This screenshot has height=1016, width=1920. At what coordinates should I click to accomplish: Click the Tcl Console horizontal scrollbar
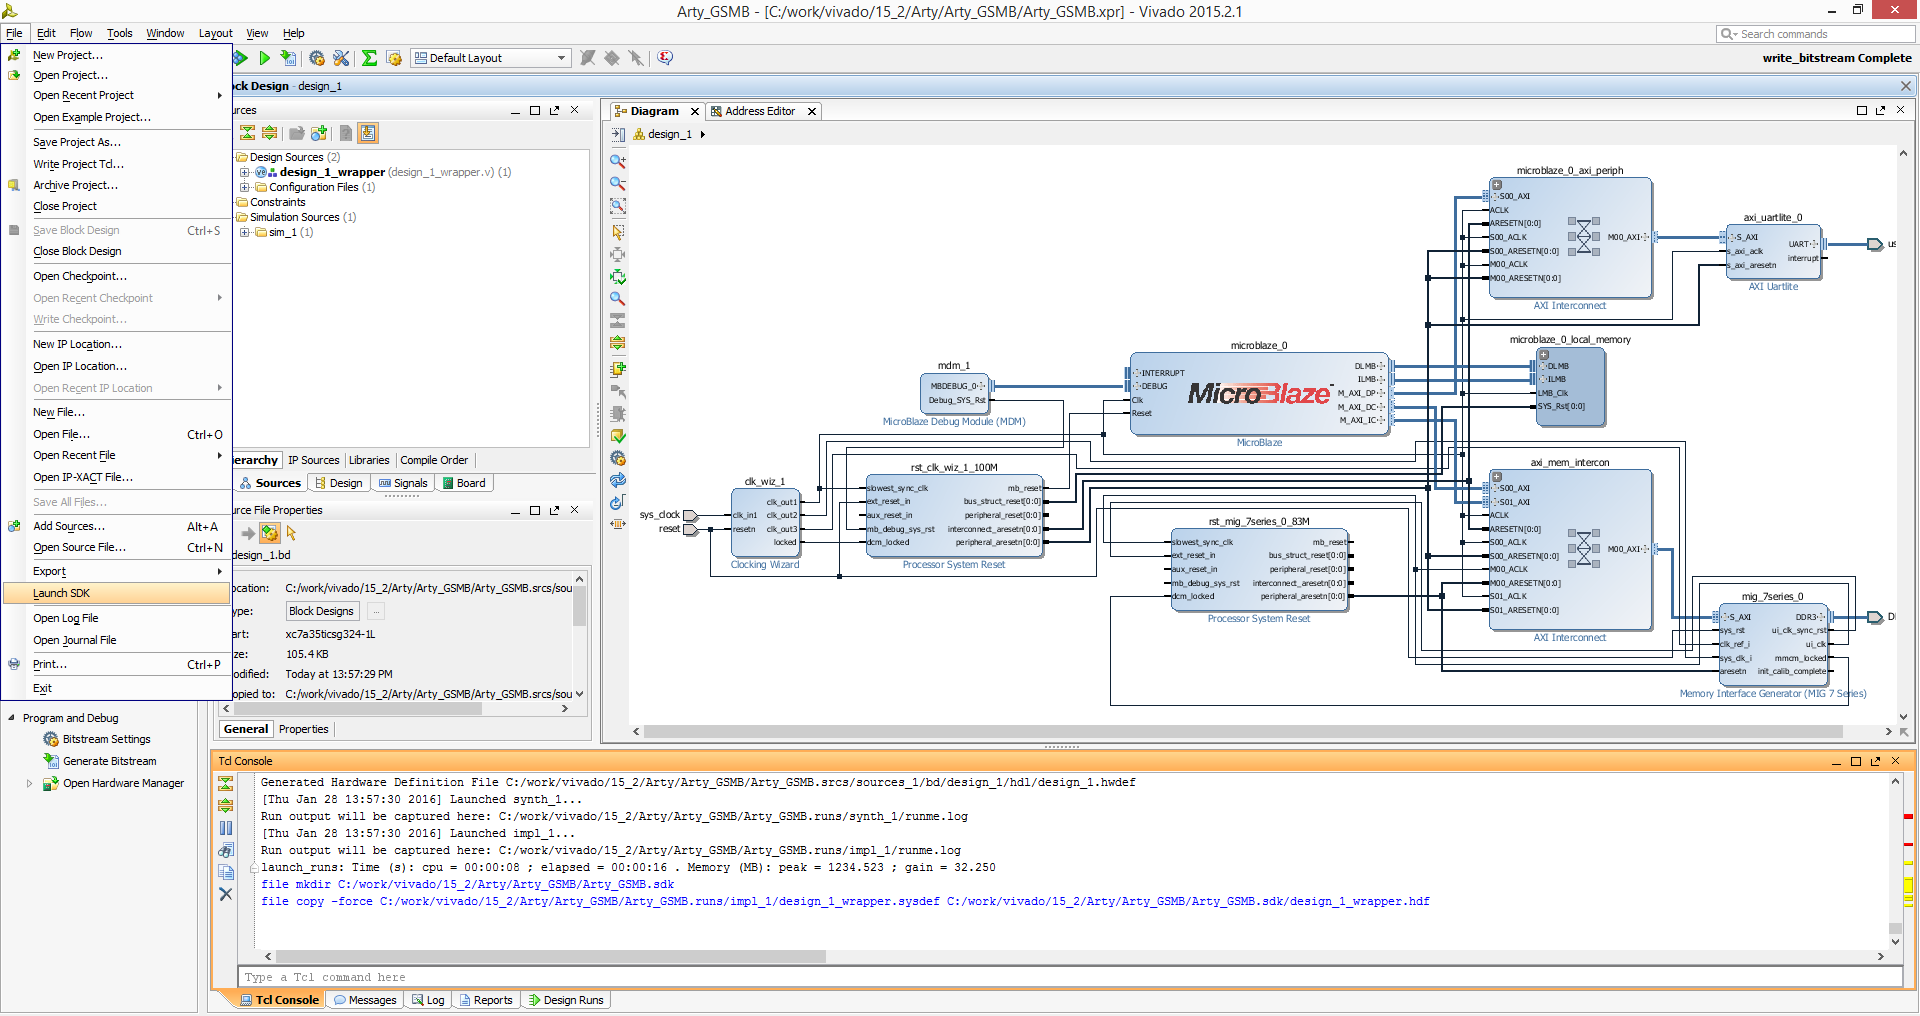[x=551, y=957]
